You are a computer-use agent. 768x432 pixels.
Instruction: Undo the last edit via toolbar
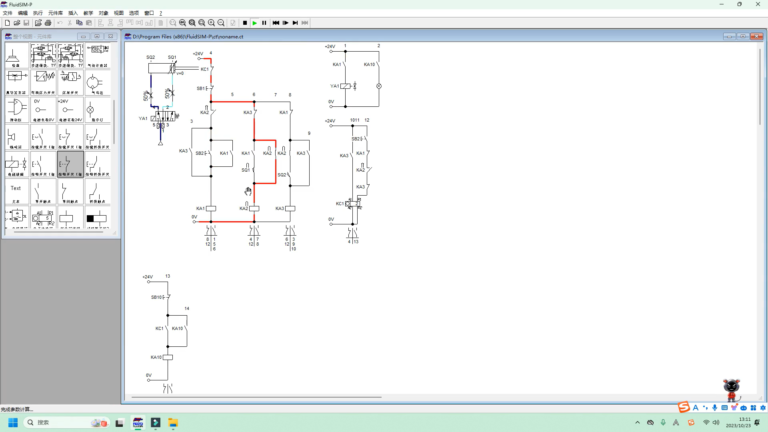[x=60, y=23]
